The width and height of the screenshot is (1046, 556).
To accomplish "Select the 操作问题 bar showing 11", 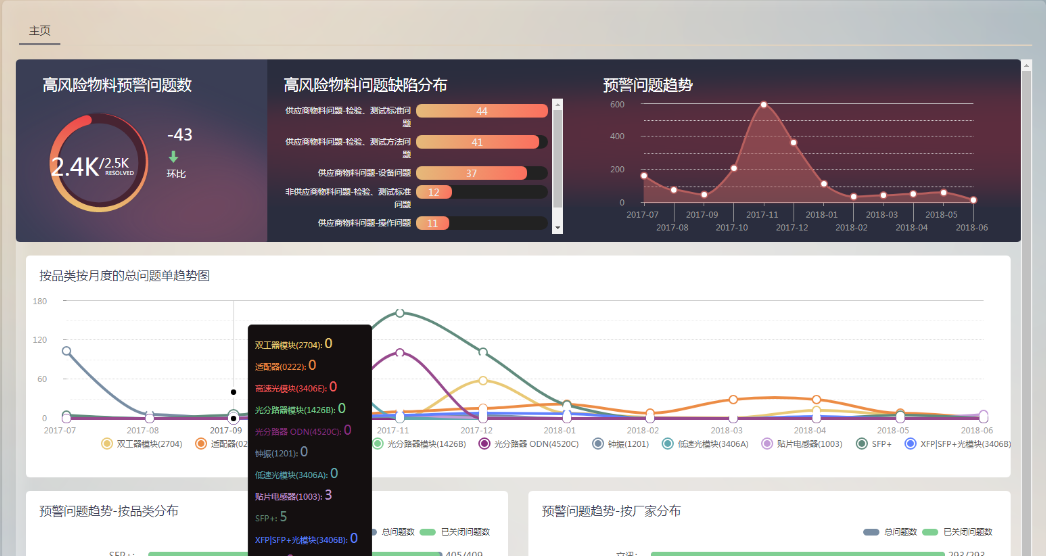I will (432, 223).
